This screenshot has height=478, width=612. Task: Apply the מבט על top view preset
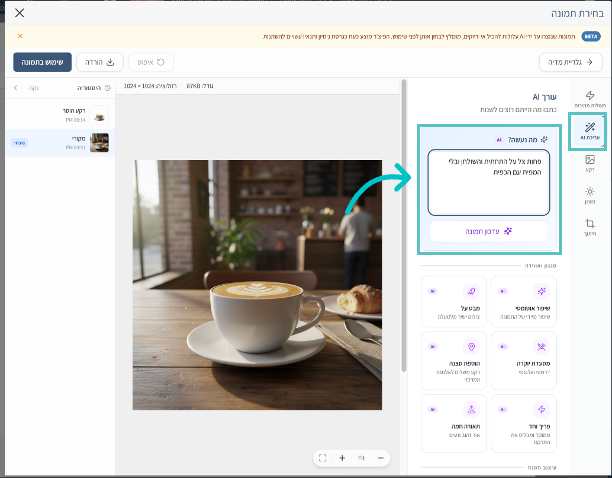tap(454, 302)
